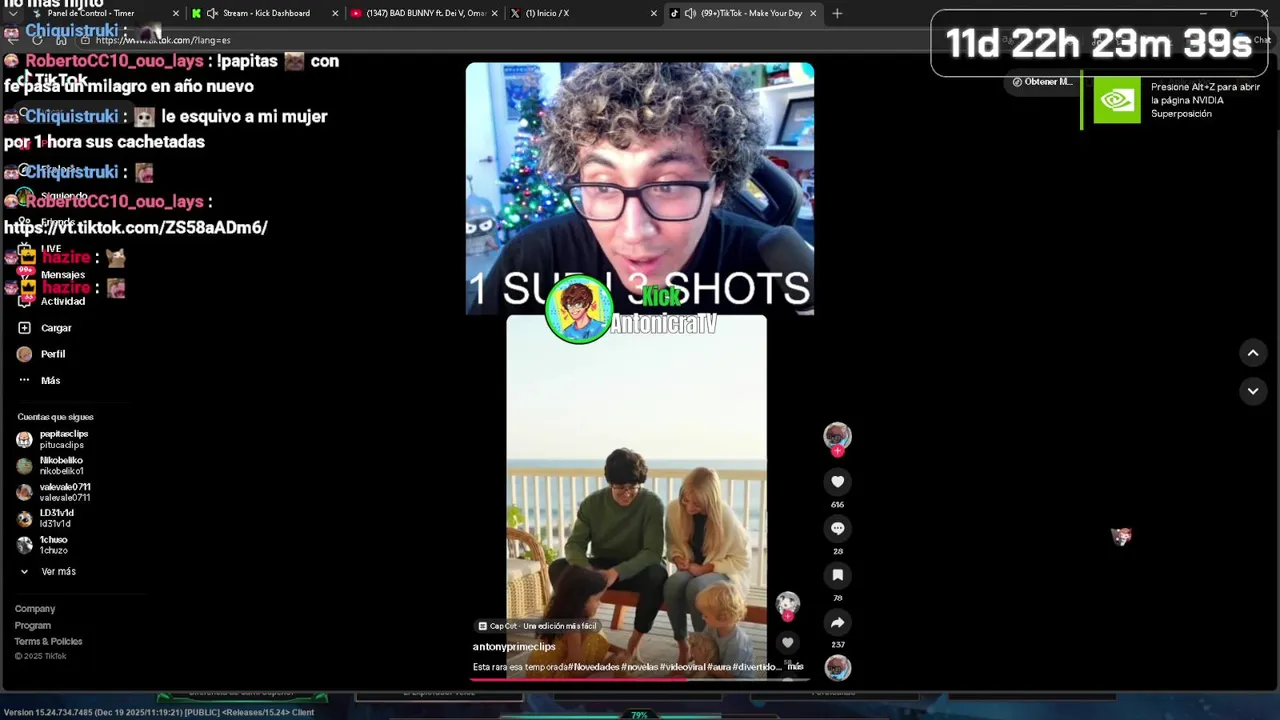Open the creator avatar above the like button
This screenshot has width=1280, height=720.
click(x=837, y=435)
